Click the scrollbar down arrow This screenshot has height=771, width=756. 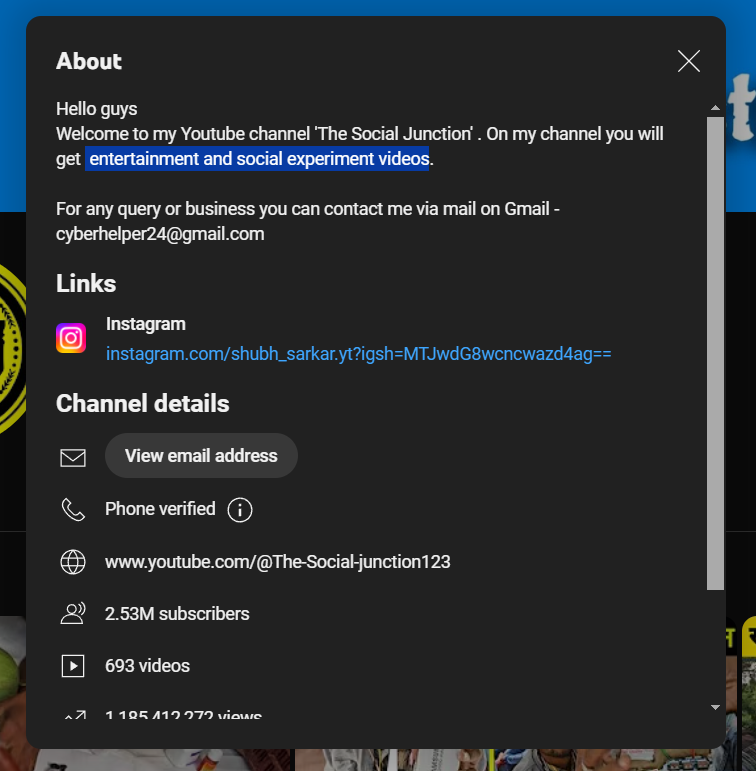715,707
